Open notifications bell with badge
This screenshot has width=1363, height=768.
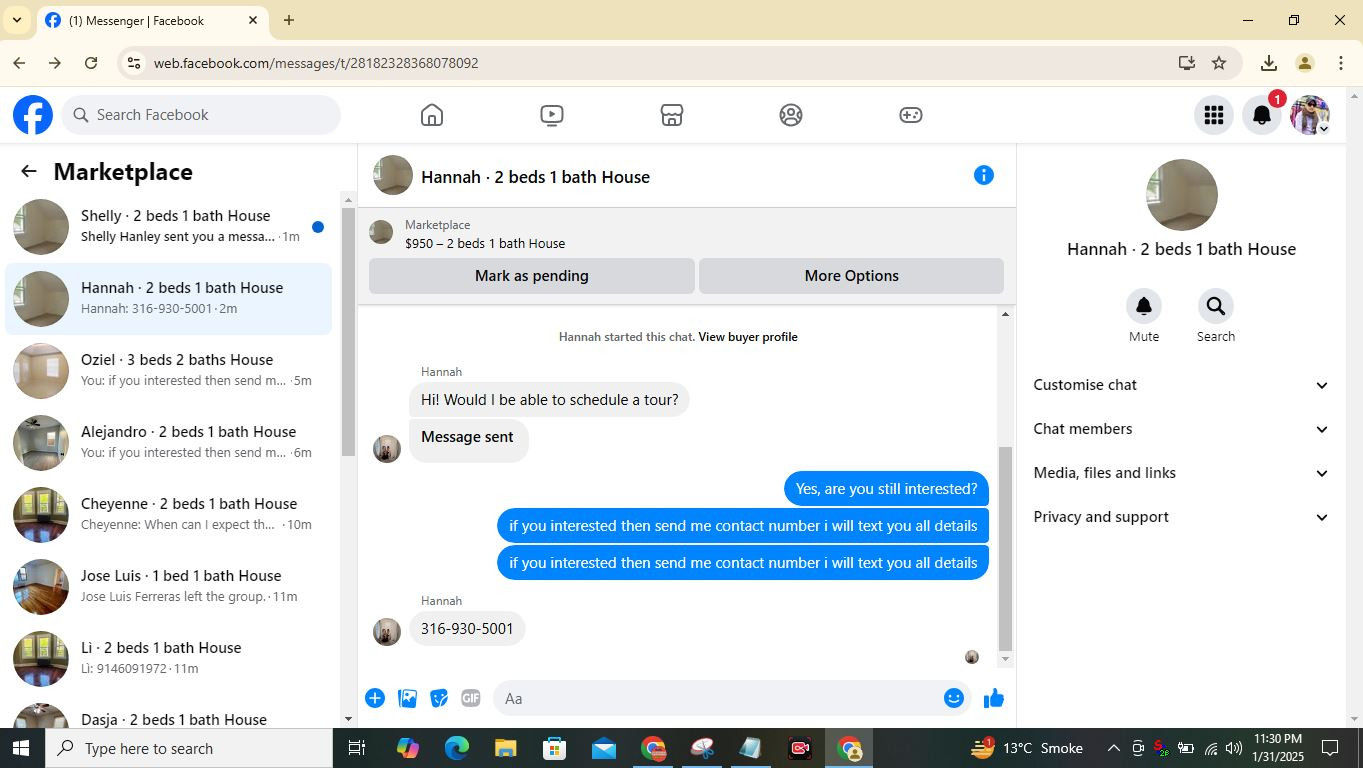point(1262,115)
